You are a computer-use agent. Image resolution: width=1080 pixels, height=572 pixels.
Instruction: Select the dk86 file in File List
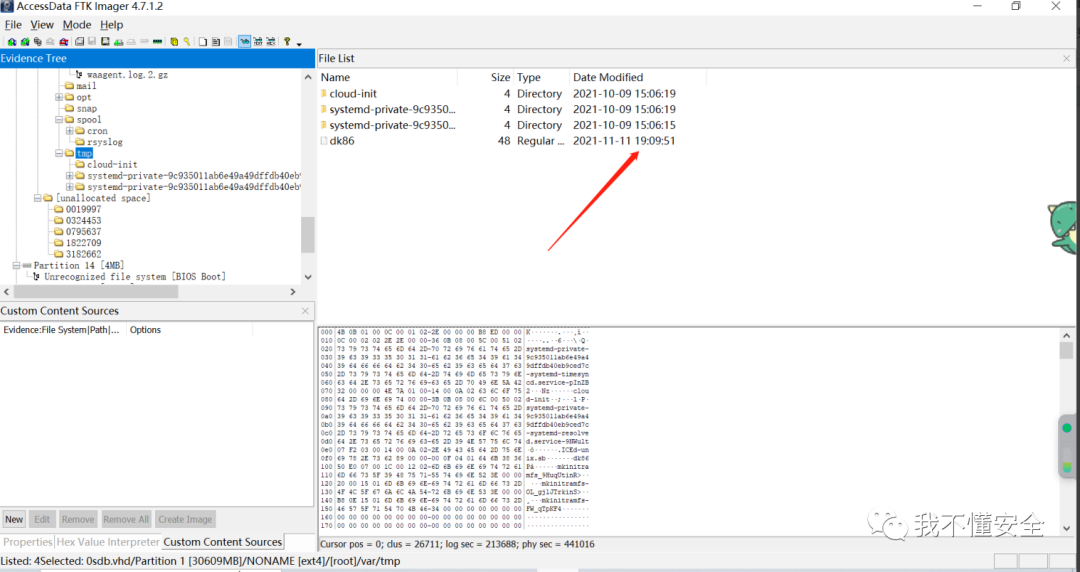pos(342,141)
